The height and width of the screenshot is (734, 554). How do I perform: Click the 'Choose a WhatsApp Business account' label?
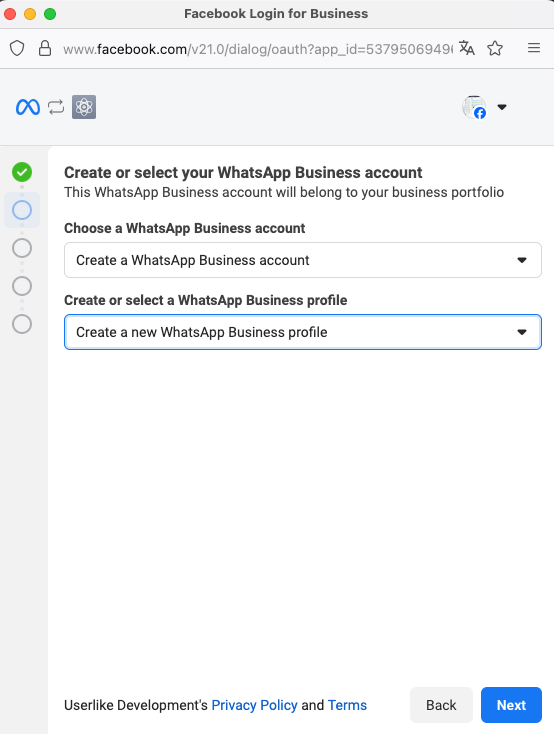185,228
